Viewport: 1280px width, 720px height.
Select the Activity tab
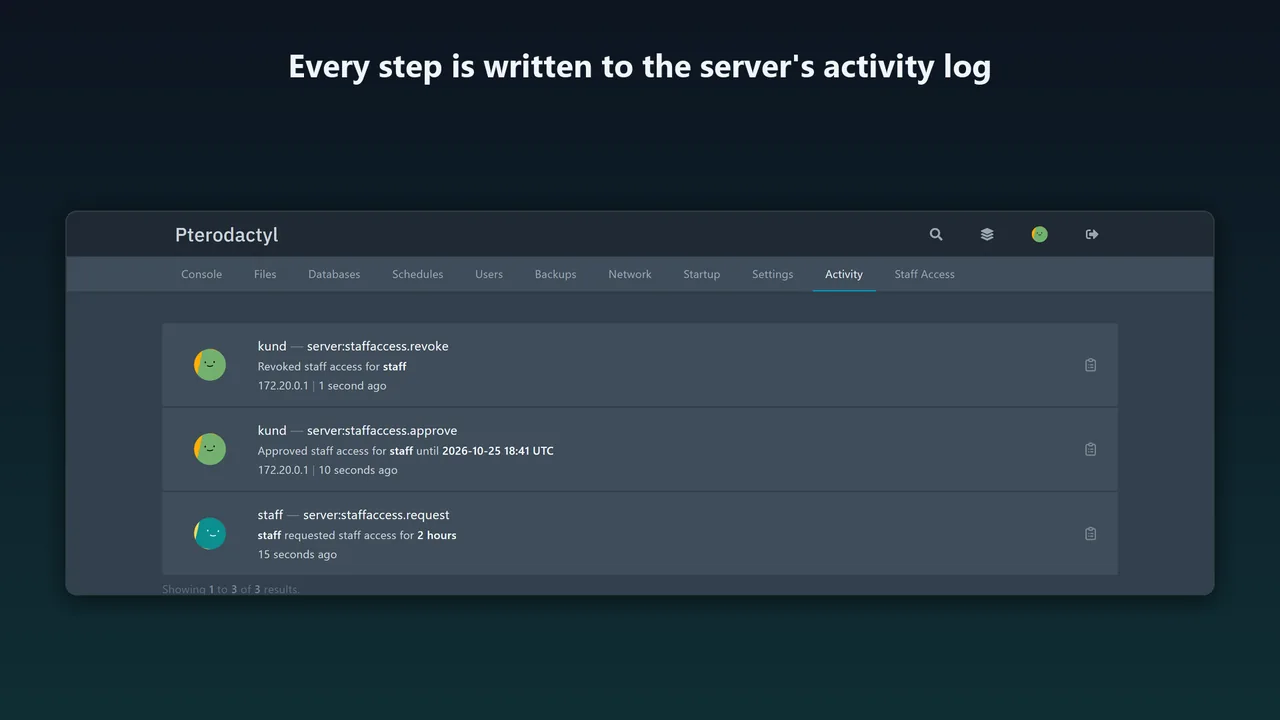coord(844,274)
